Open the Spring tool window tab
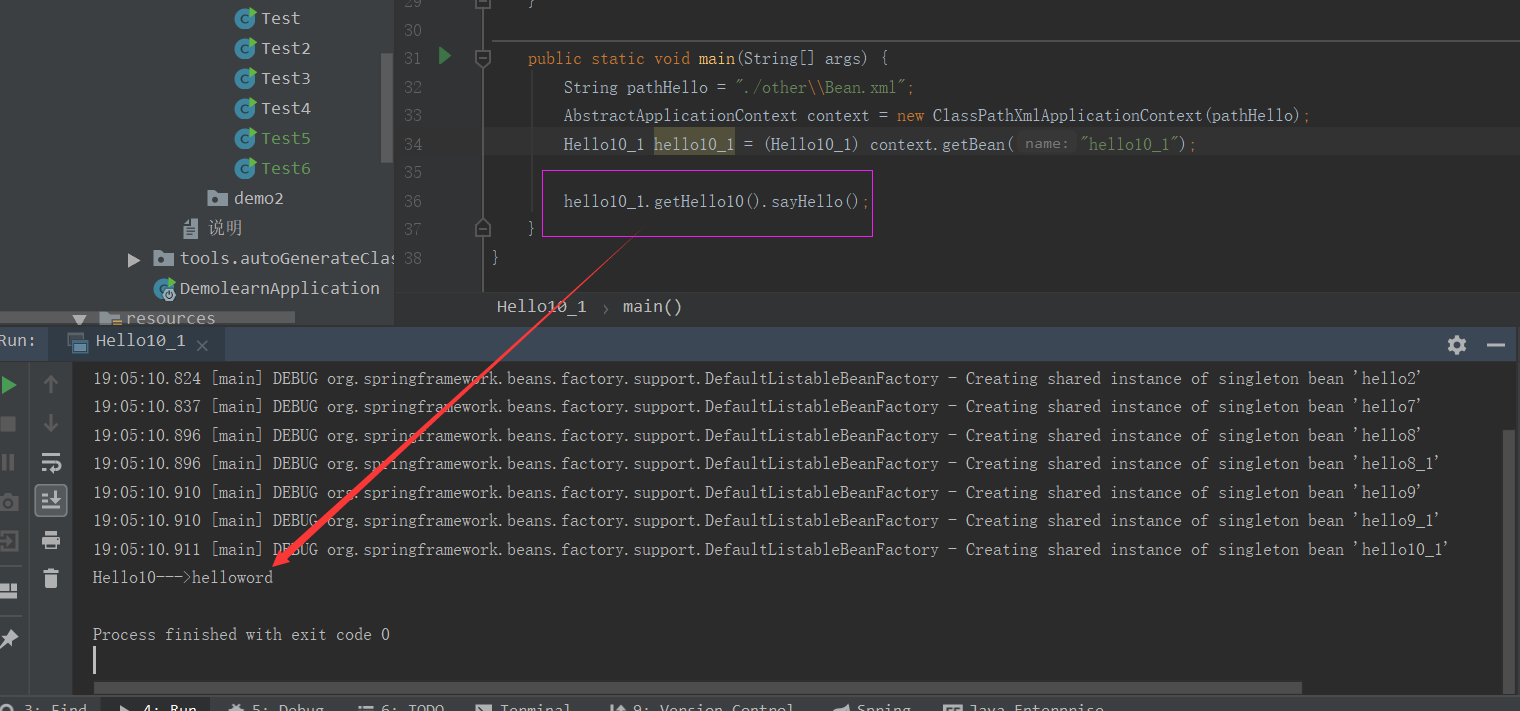This screenshot has height=711, width=1520. 872,705
